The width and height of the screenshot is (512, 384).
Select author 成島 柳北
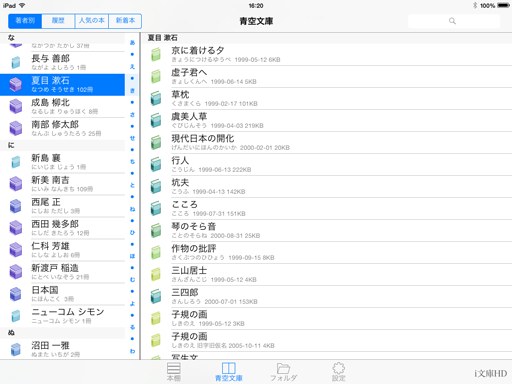pyautogui.click(x=62, y=107)
